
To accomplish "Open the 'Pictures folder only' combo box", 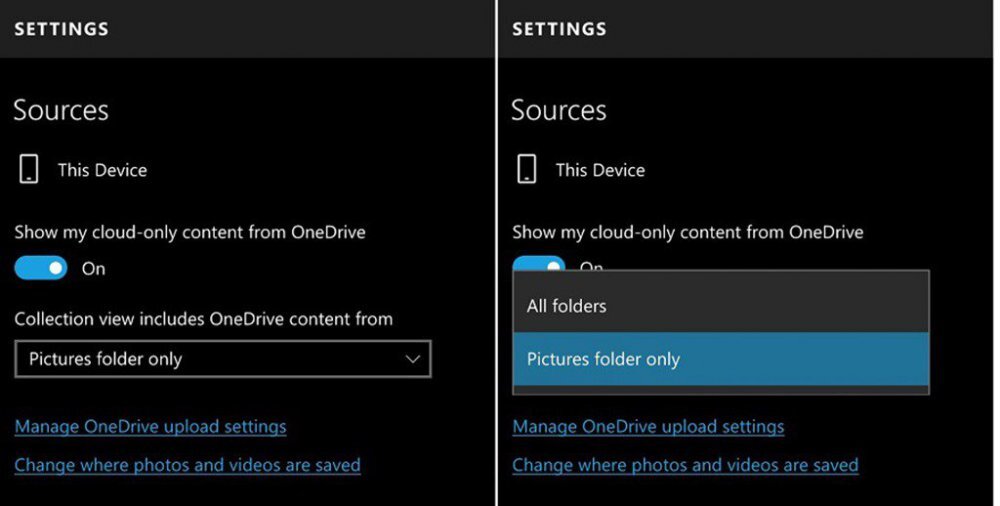I will (x=222, y=359).
